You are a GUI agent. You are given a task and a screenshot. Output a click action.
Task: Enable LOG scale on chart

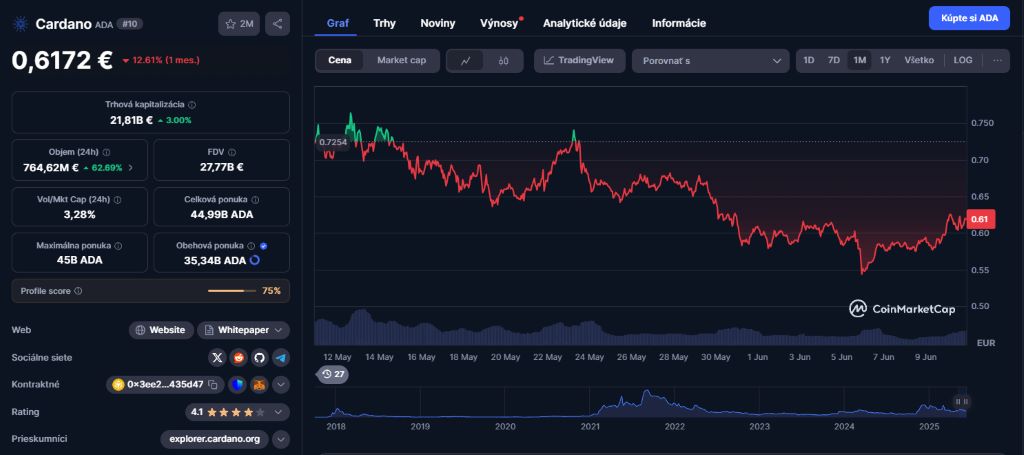click(x=962, y=61)
